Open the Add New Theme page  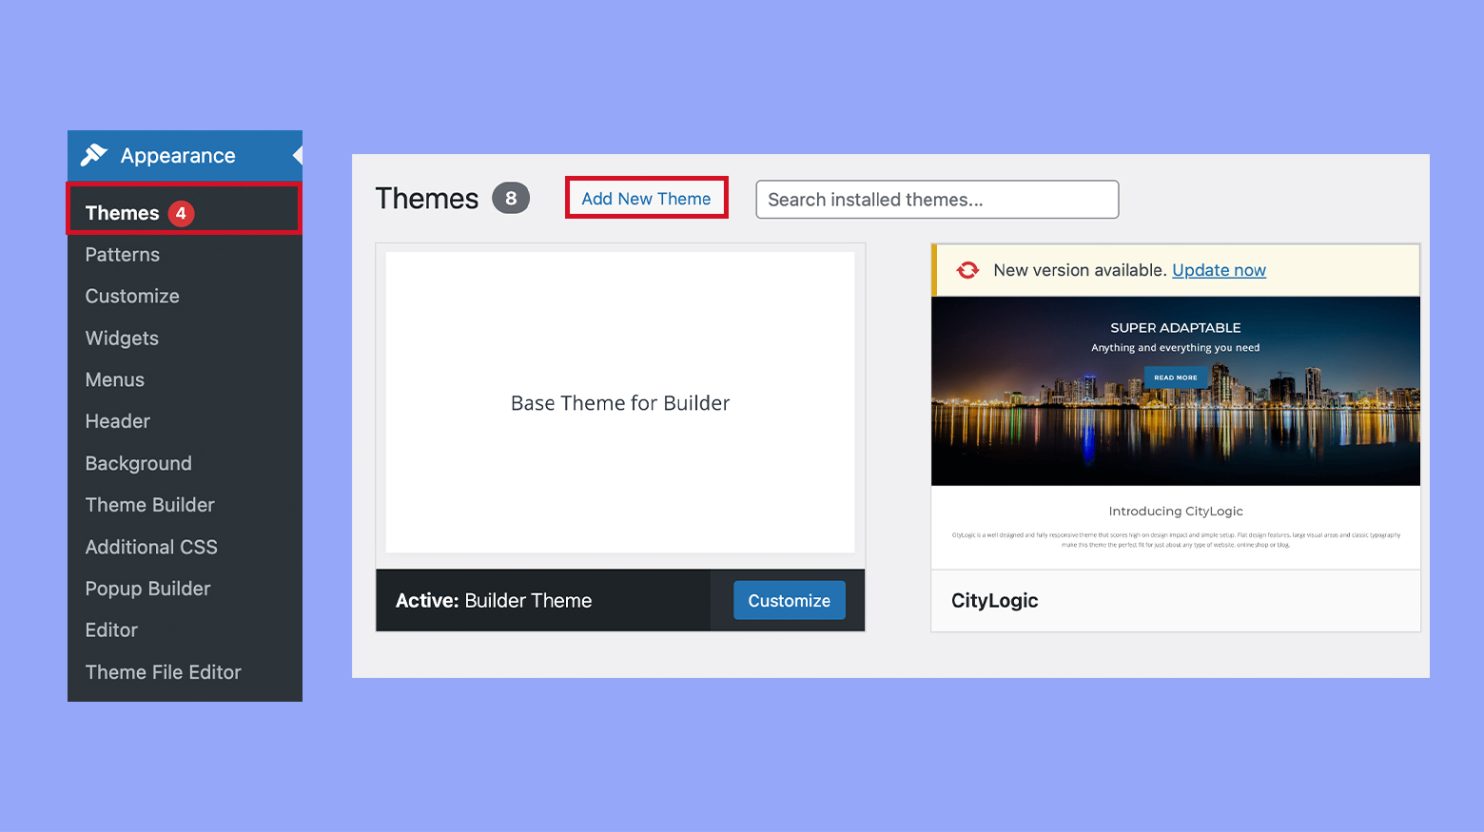[645, 198]
